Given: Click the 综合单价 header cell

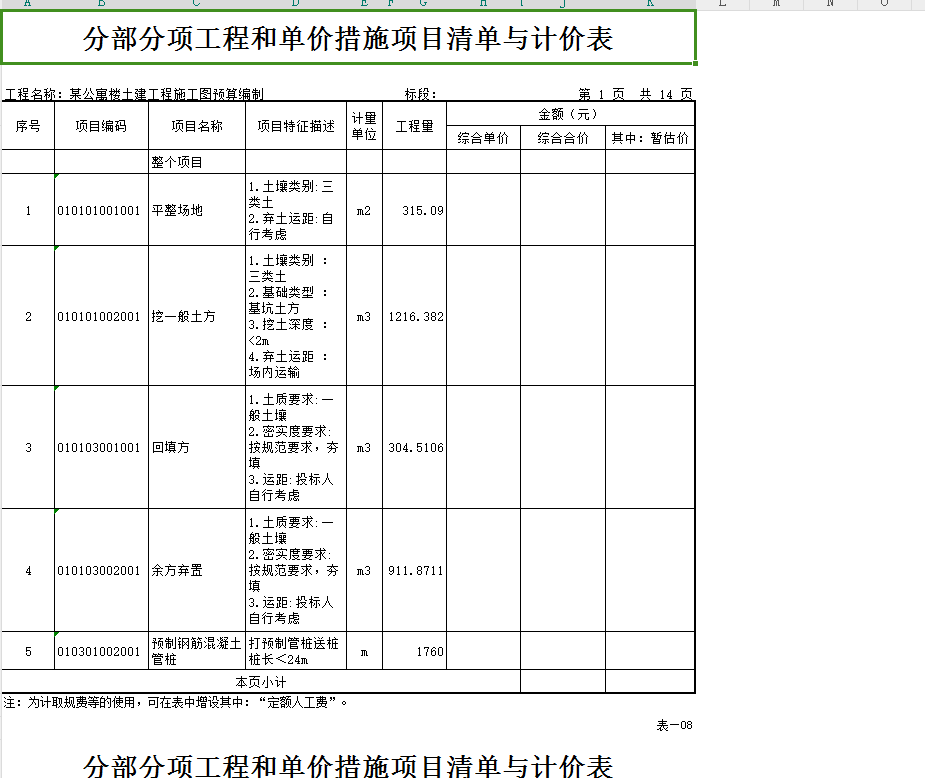Looking at the screenshot, I should point(483,138).
